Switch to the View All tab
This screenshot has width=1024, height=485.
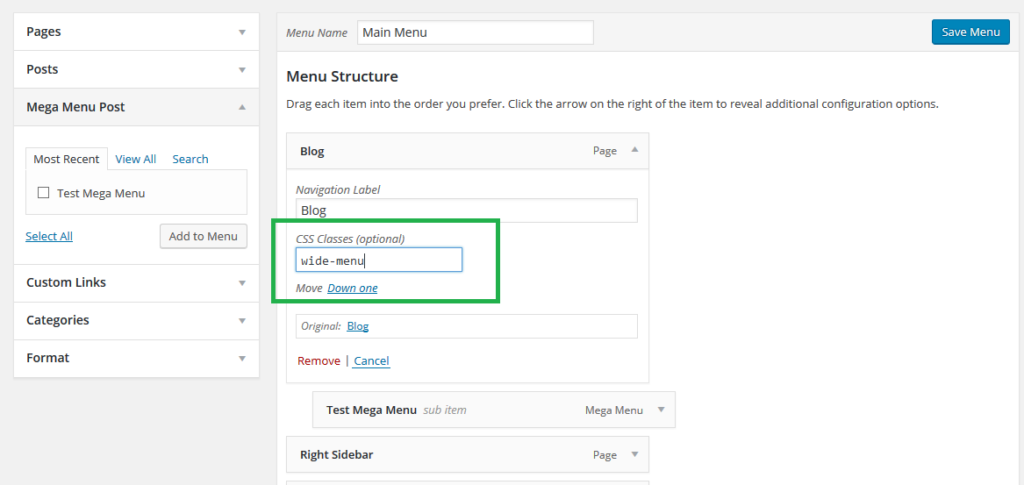pos(135,159)
